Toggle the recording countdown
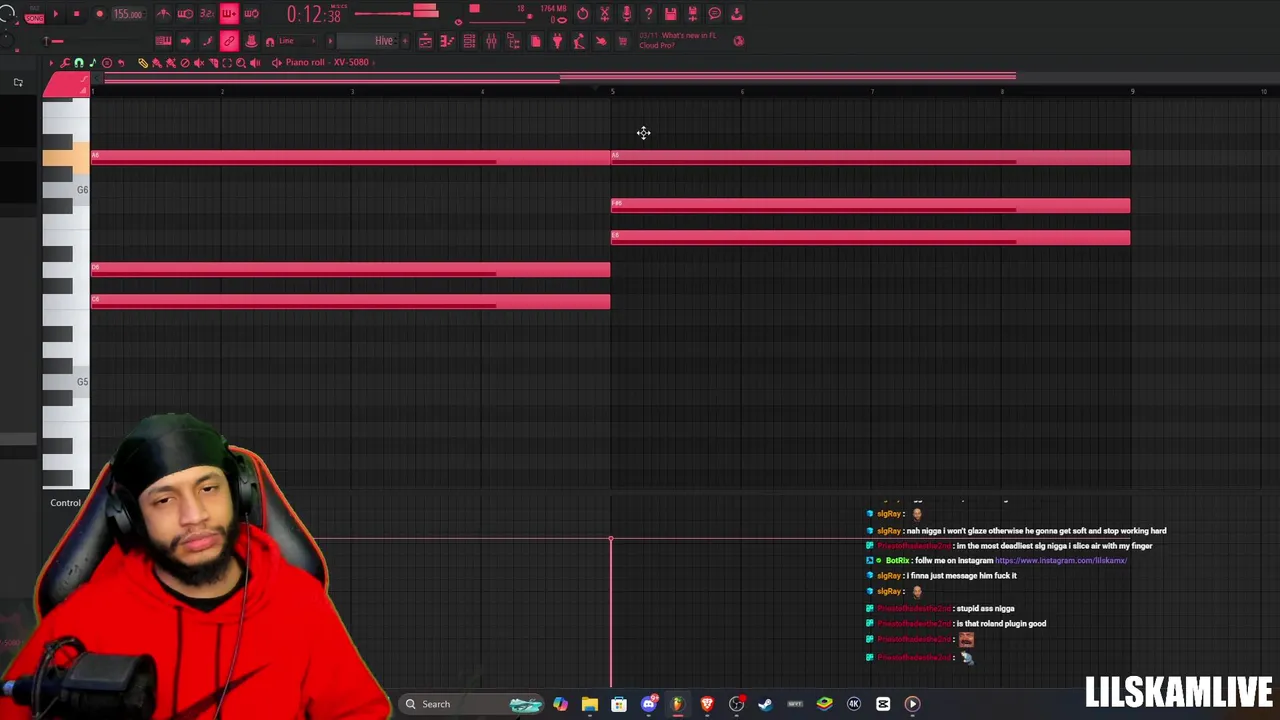 [x=207, y=14]
